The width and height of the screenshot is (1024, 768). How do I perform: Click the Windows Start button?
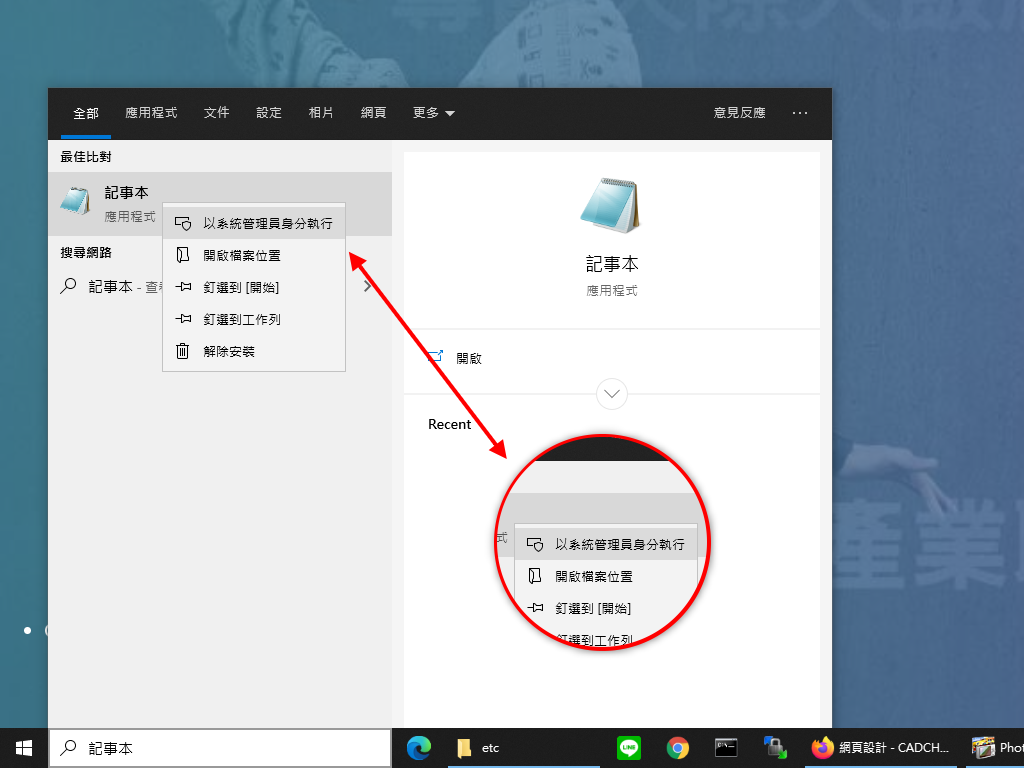coord(24,748)
